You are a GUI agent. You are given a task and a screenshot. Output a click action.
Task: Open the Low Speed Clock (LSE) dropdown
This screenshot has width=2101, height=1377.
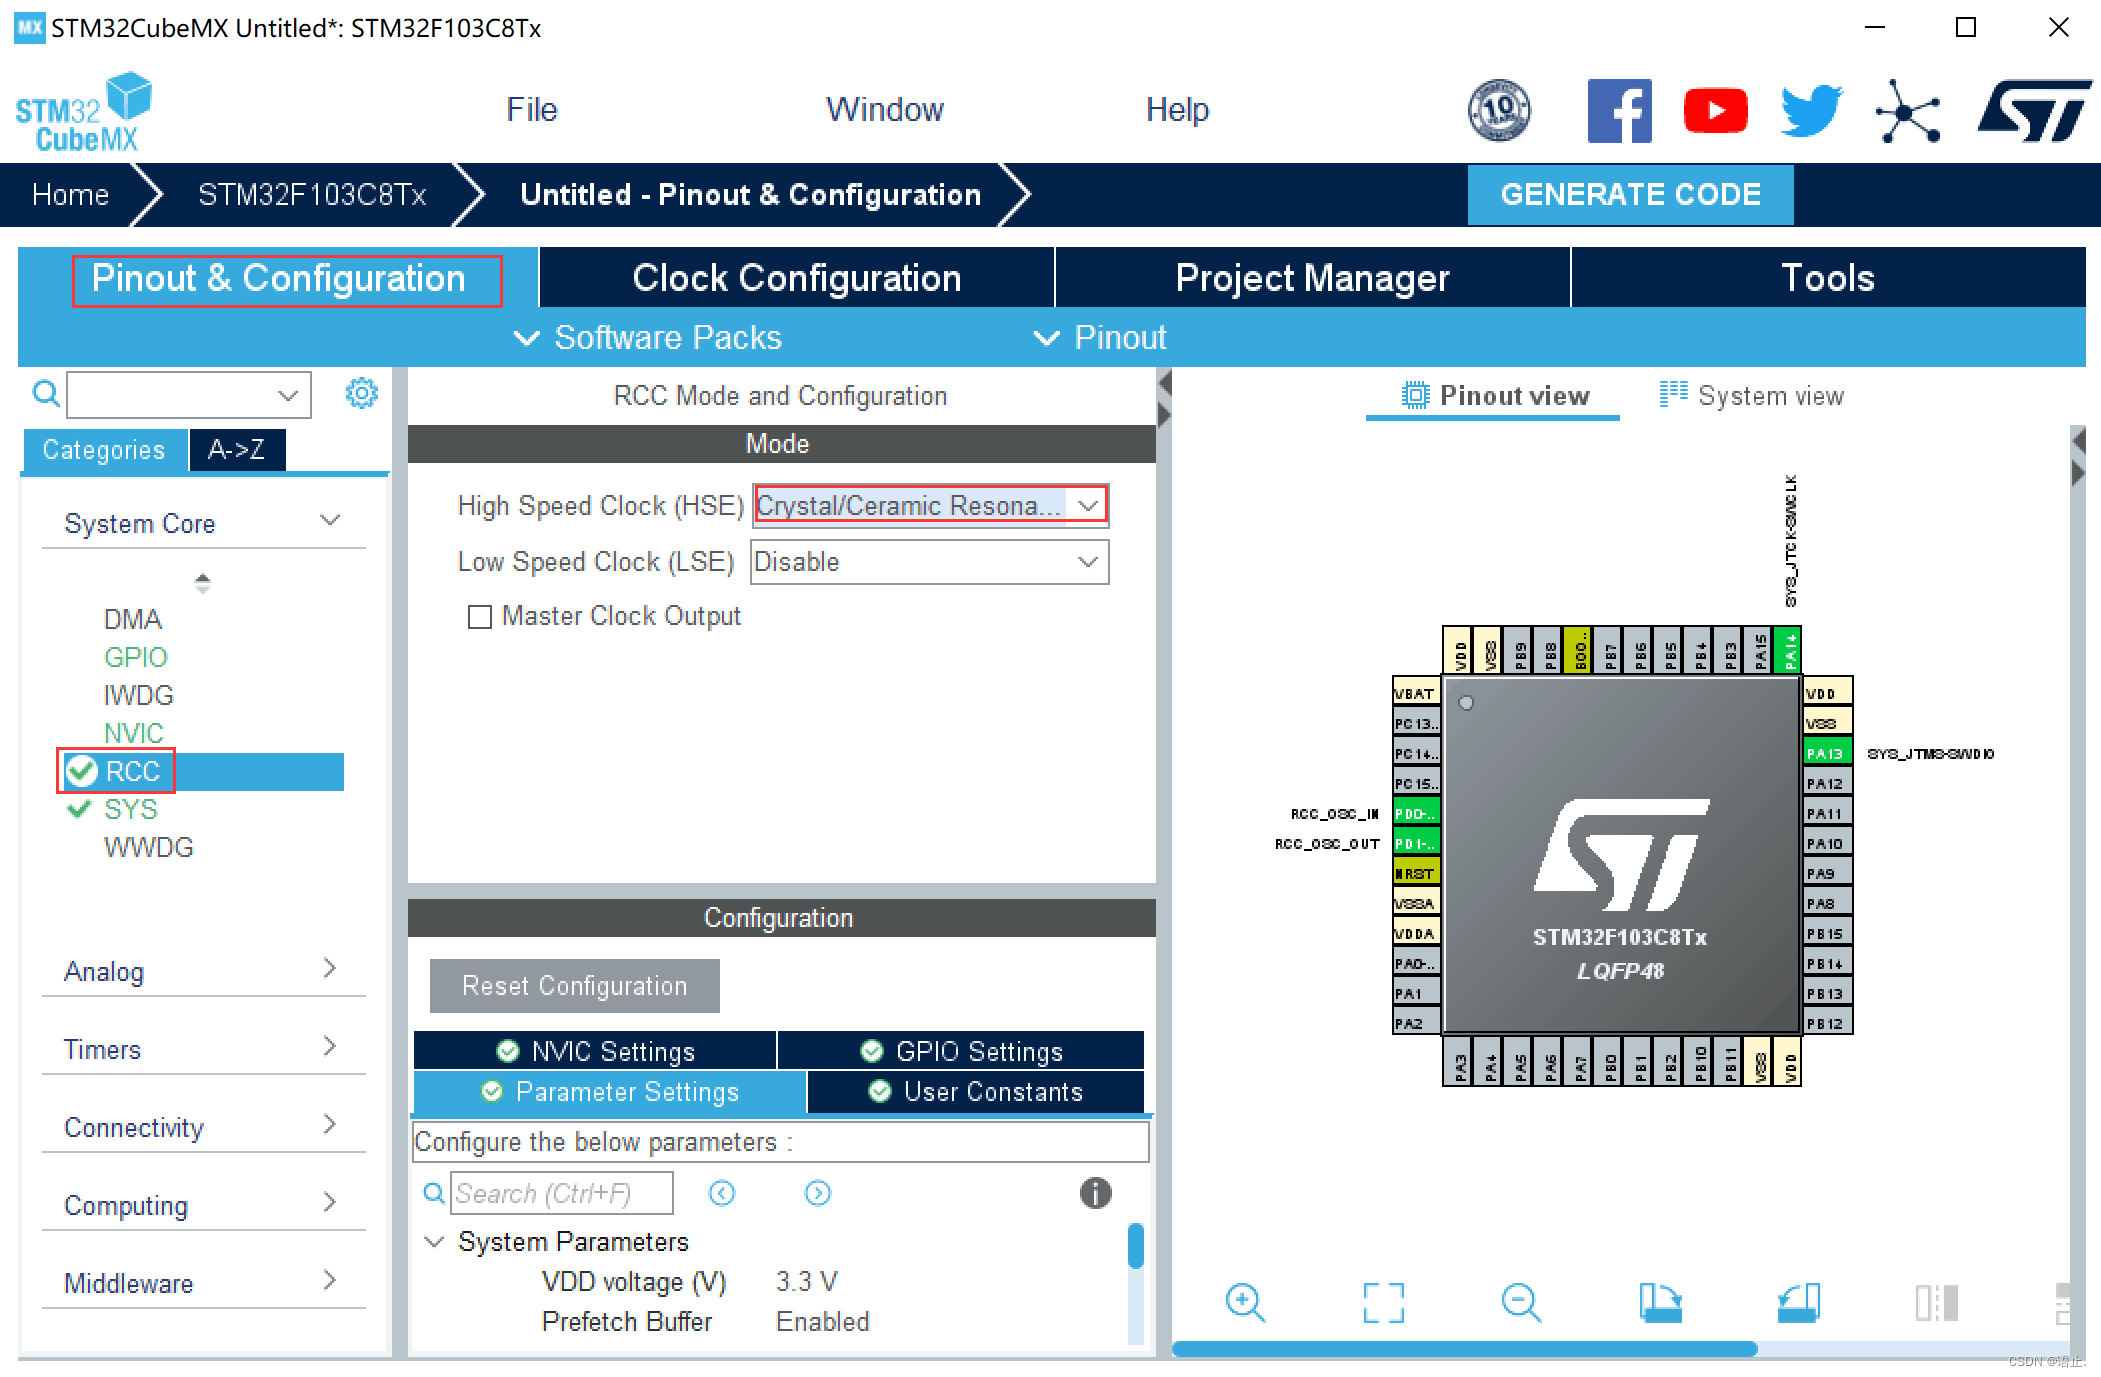click(930, 562)
